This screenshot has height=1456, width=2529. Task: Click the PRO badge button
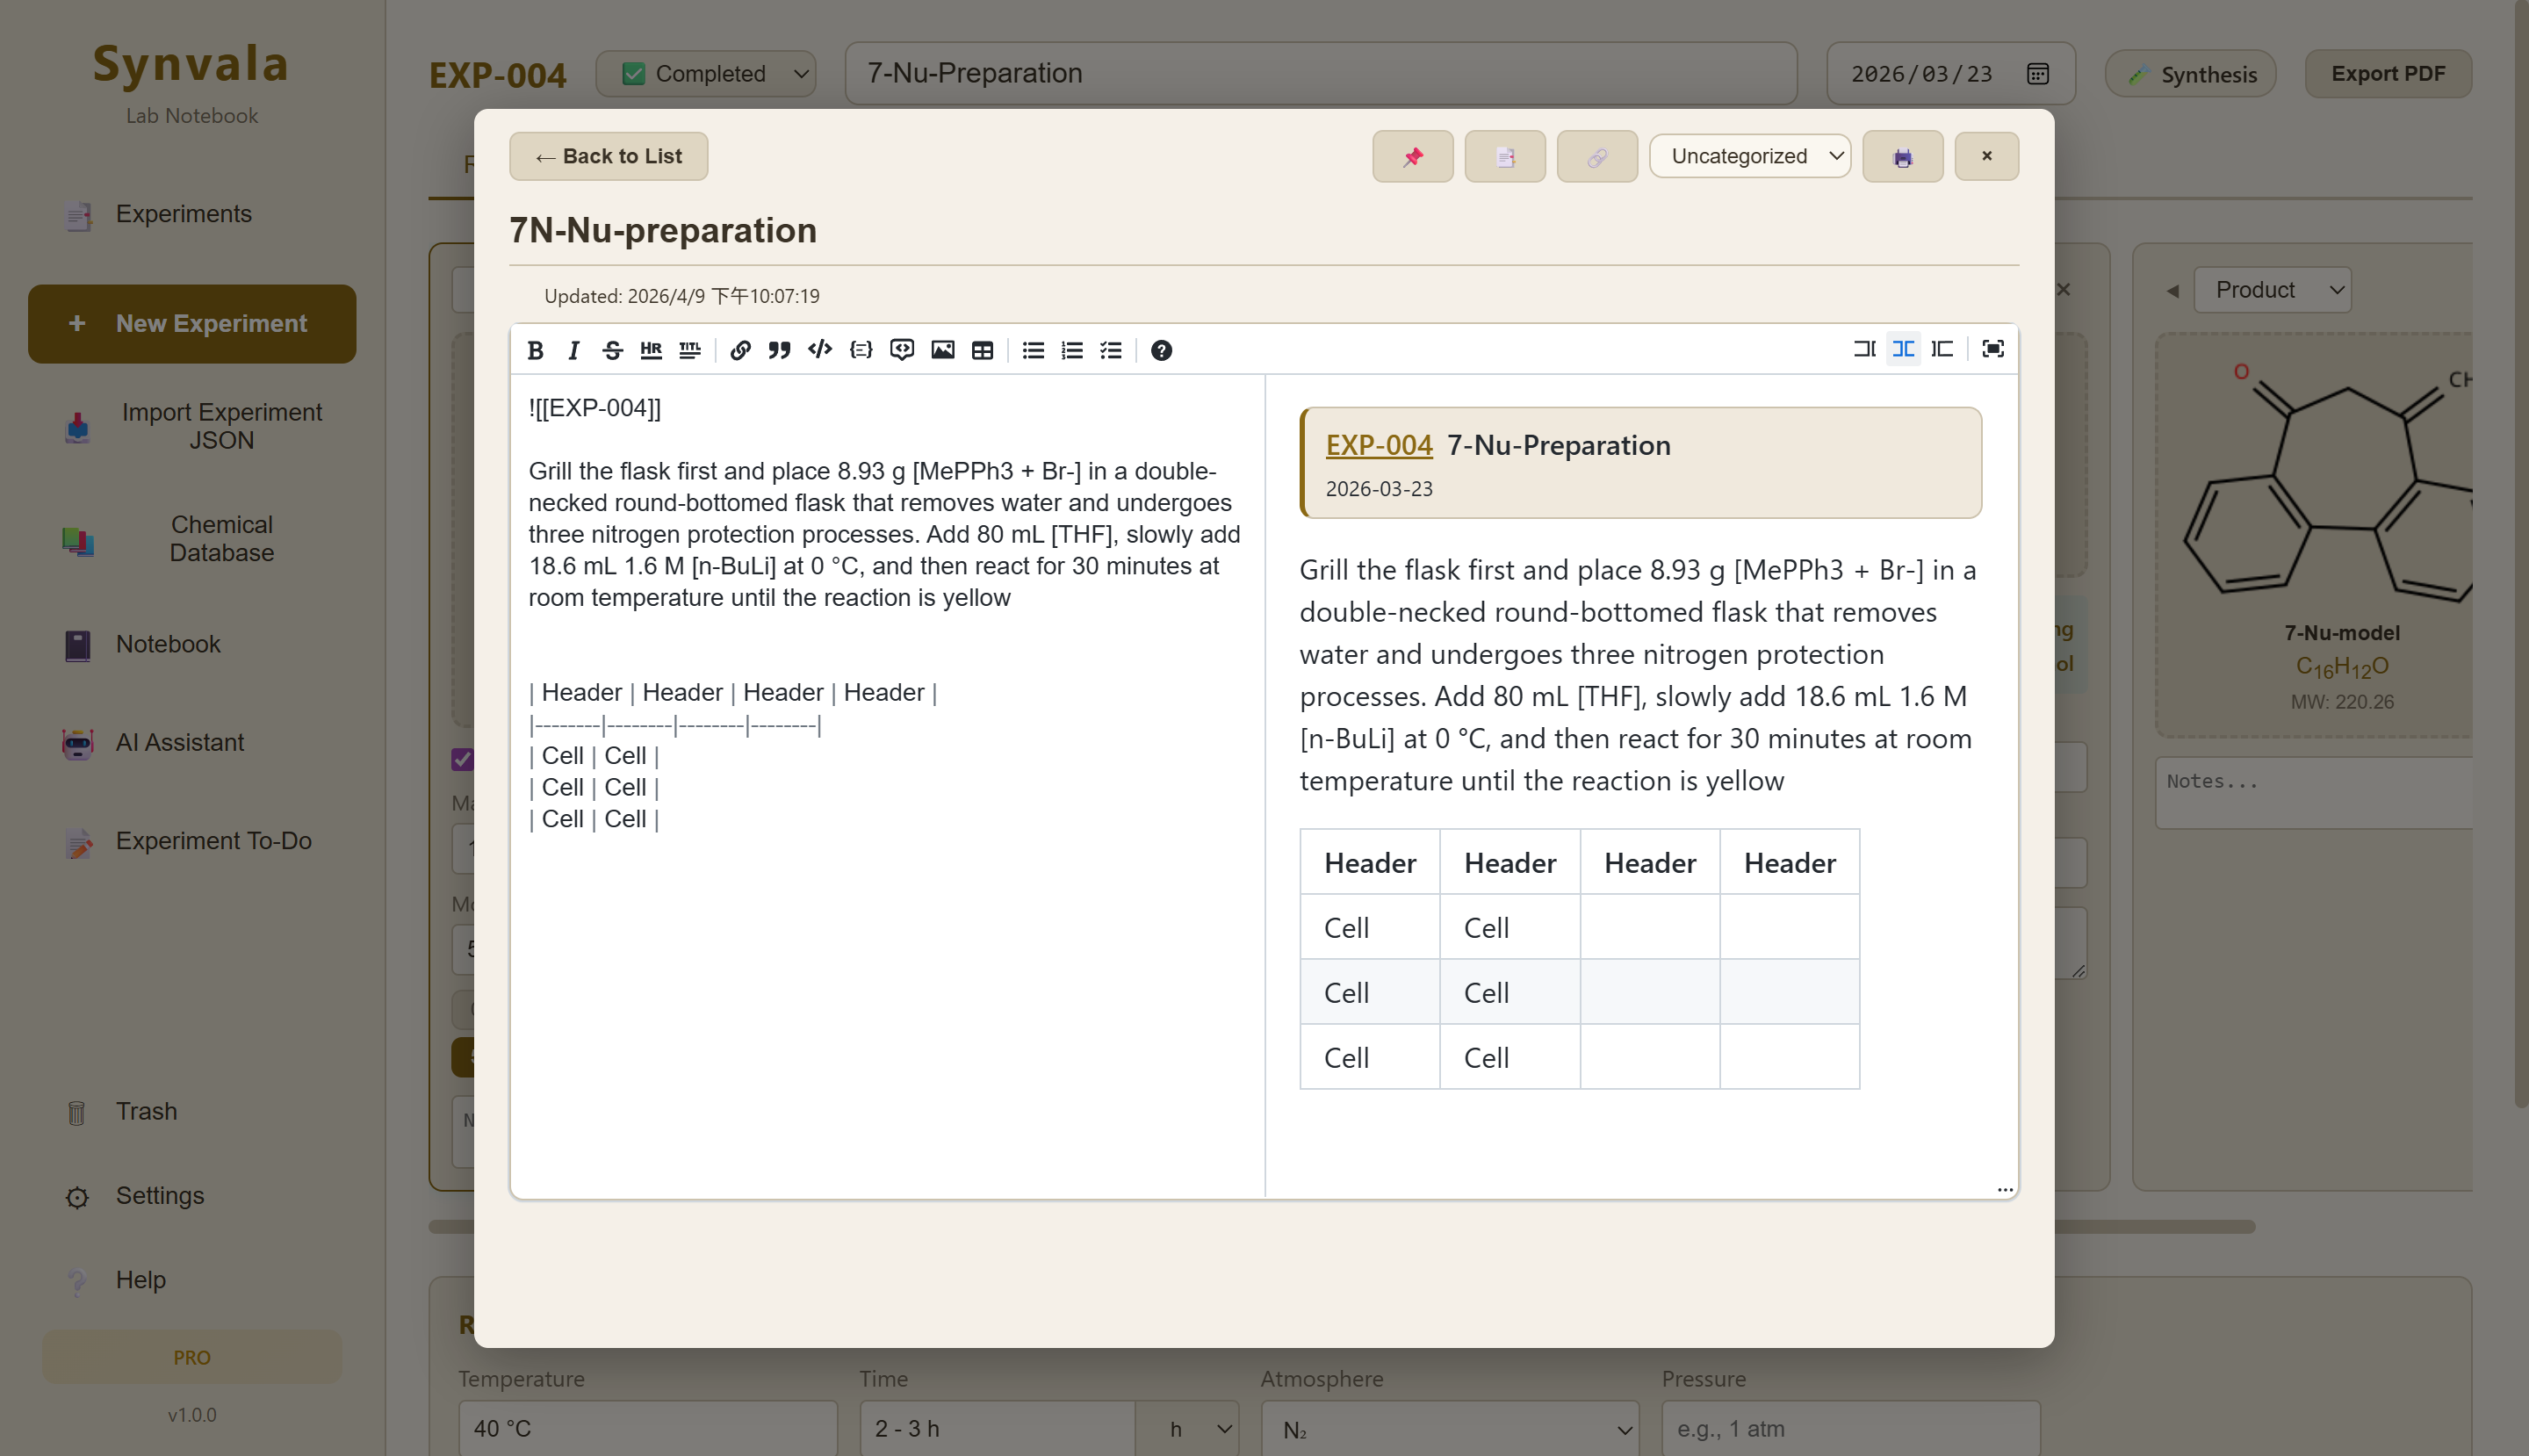192,1358
